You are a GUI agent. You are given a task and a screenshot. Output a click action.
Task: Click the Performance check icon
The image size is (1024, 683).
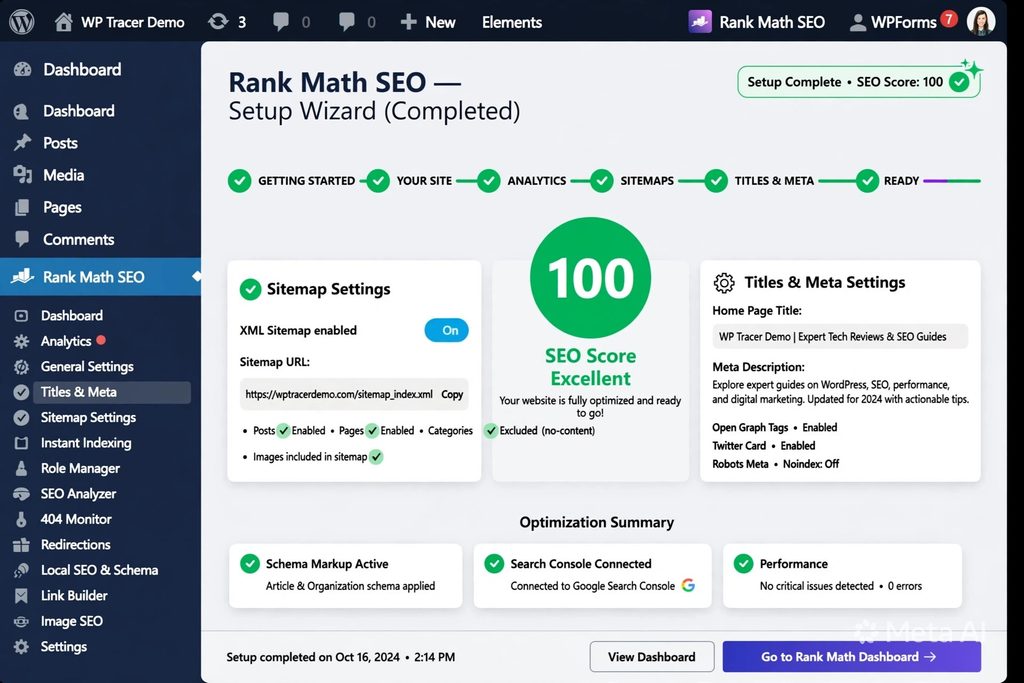[743, 564]
